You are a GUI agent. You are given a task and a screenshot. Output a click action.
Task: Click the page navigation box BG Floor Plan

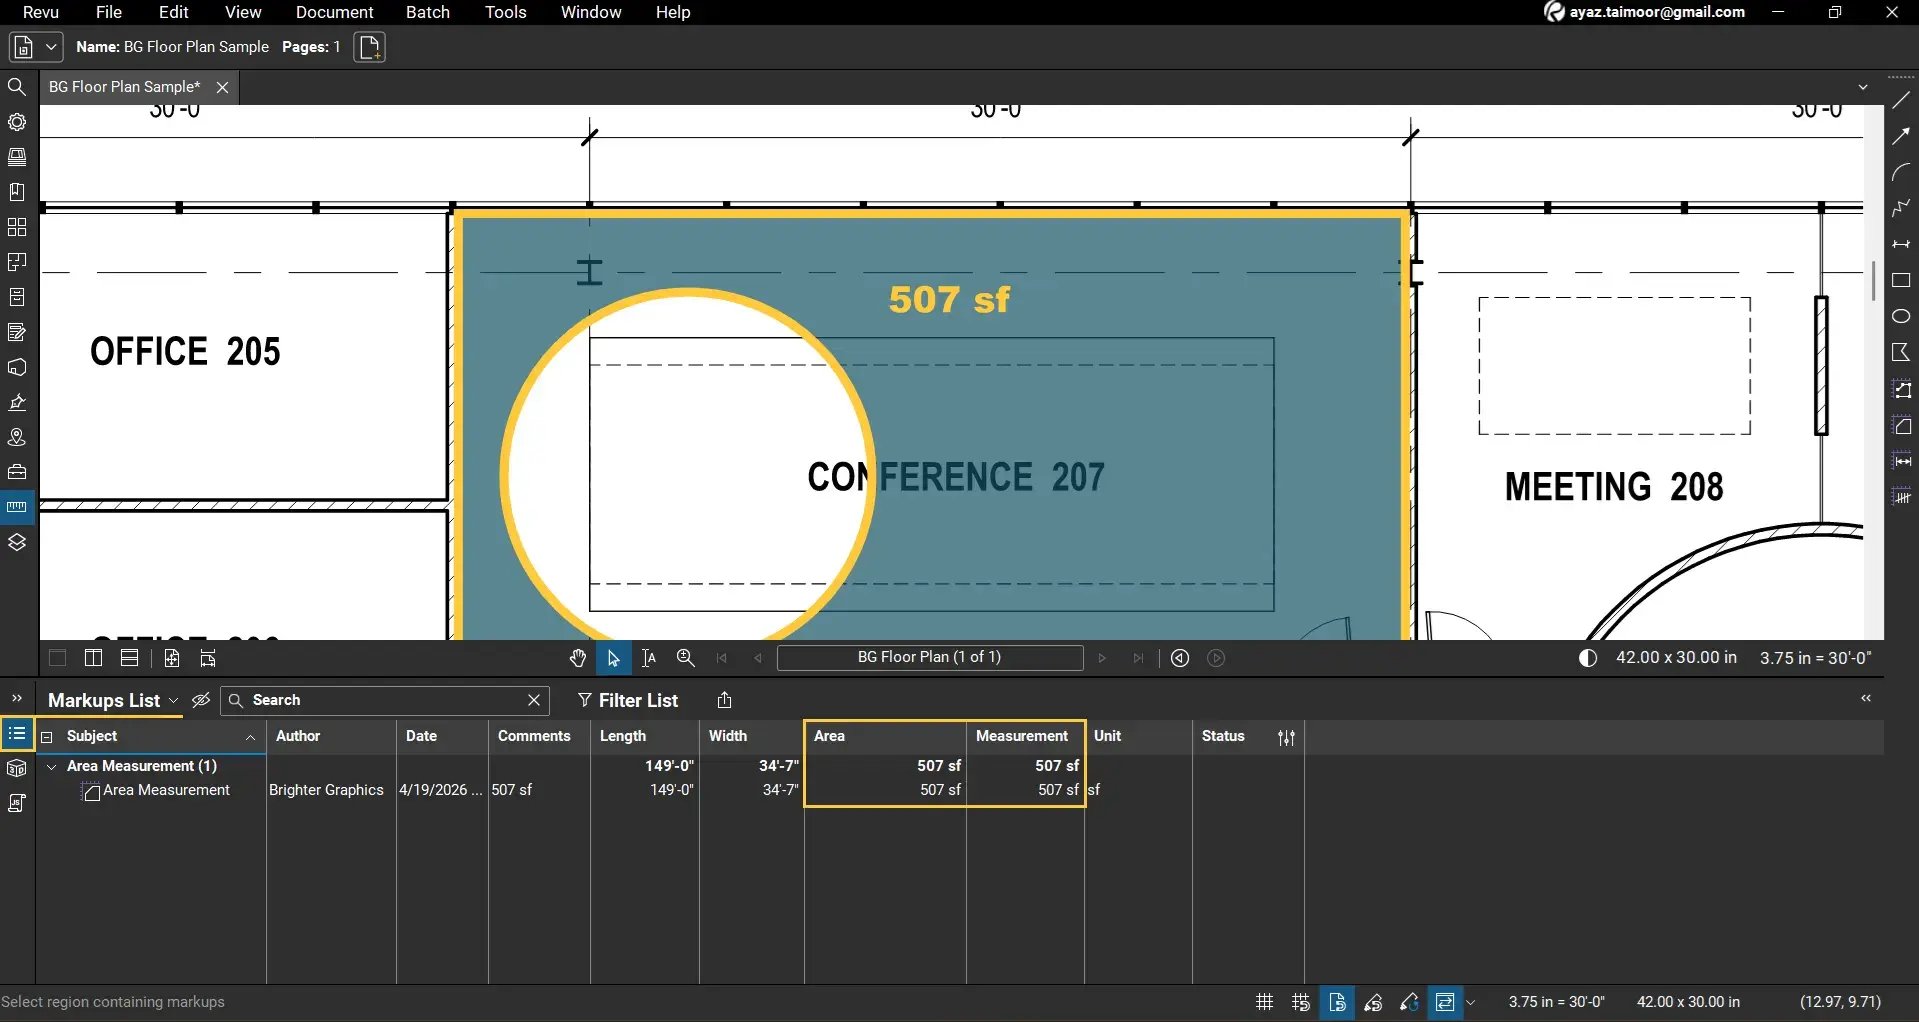click(x=930, y=657)
